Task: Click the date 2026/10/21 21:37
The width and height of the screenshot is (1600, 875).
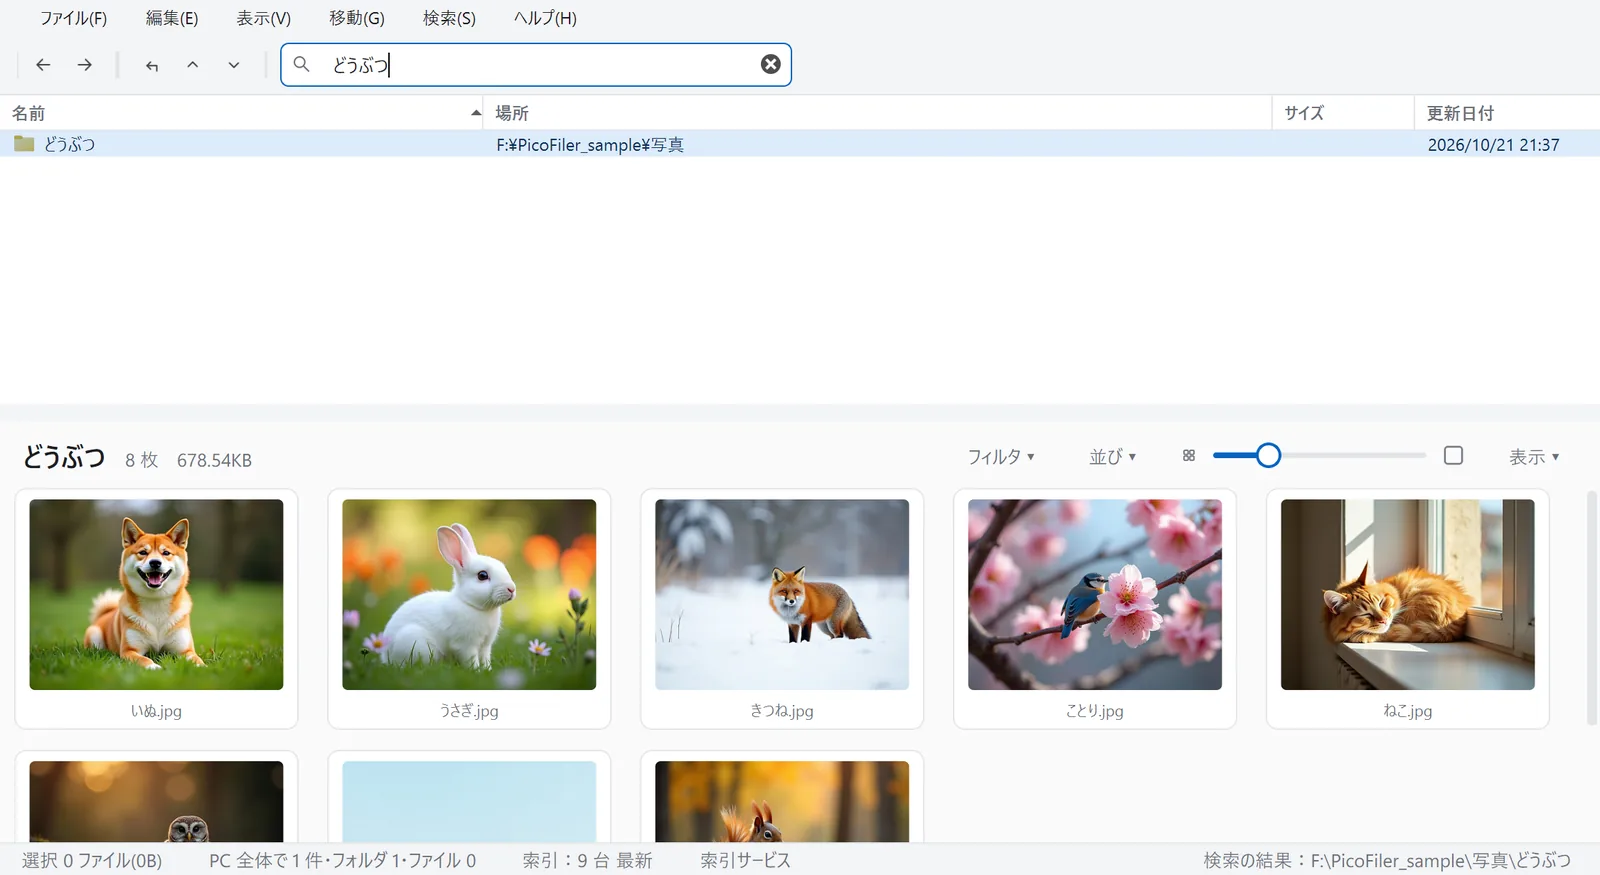Action: click(x=1493, y=145)
